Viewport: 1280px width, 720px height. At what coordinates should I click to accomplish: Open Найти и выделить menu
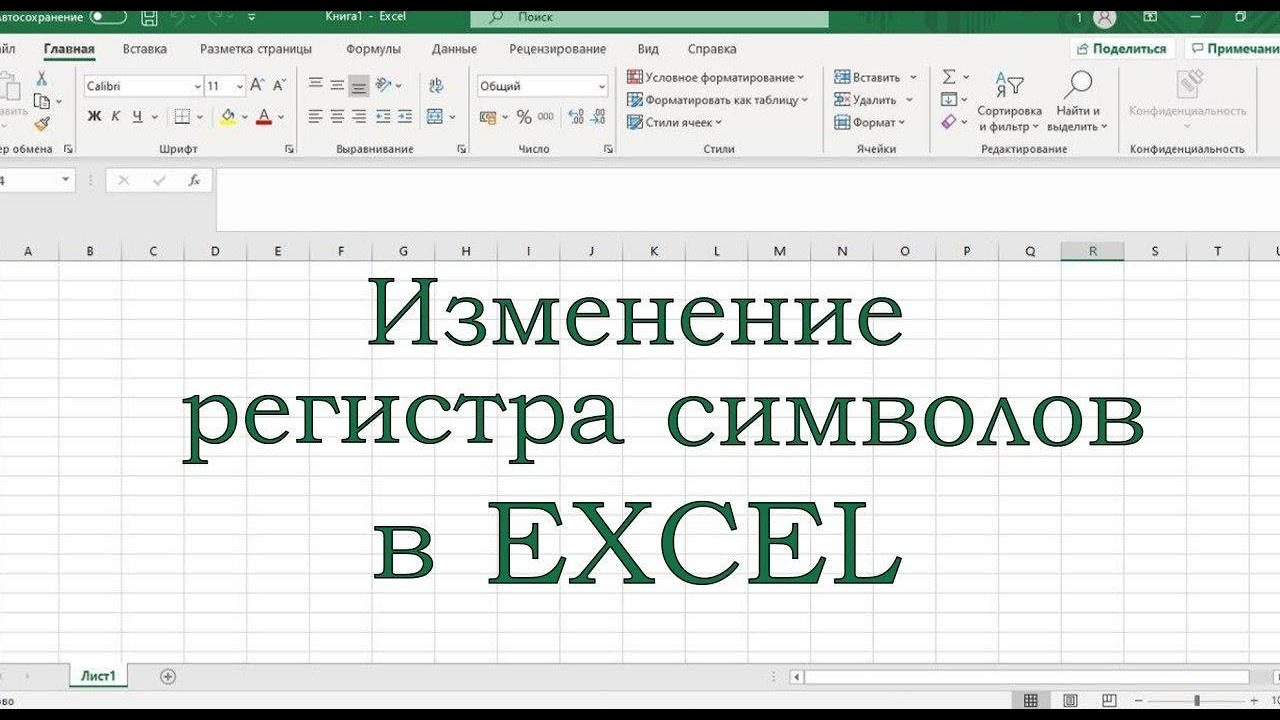(1078, 102)
